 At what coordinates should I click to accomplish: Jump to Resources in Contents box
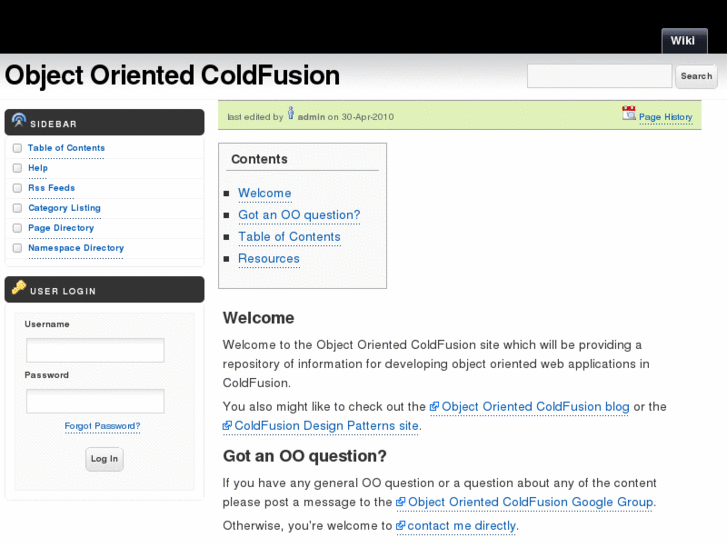pos(269,258)
